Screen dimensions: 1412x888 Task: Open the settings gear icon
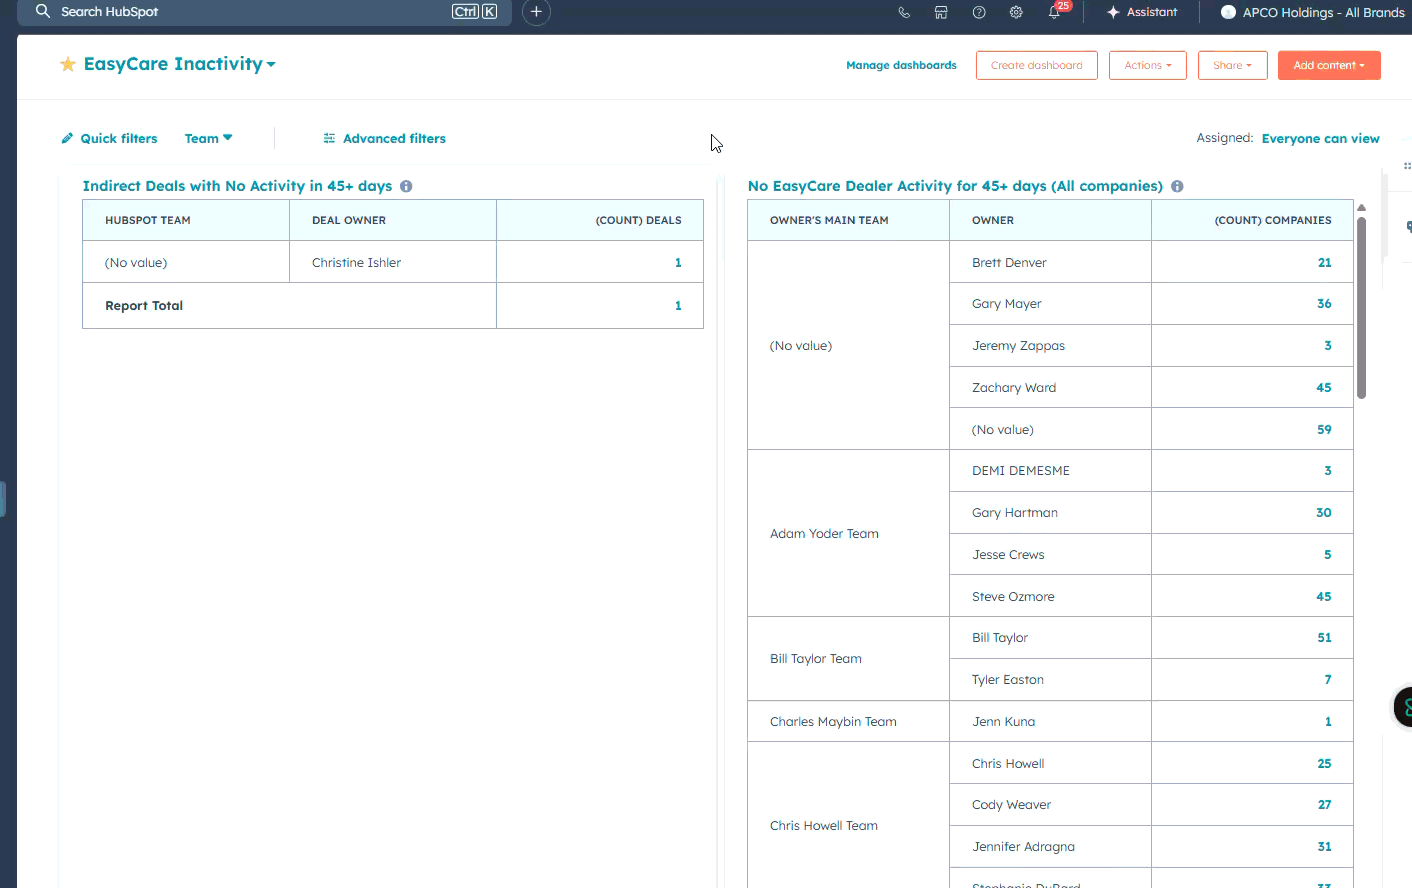(1016, 12)
